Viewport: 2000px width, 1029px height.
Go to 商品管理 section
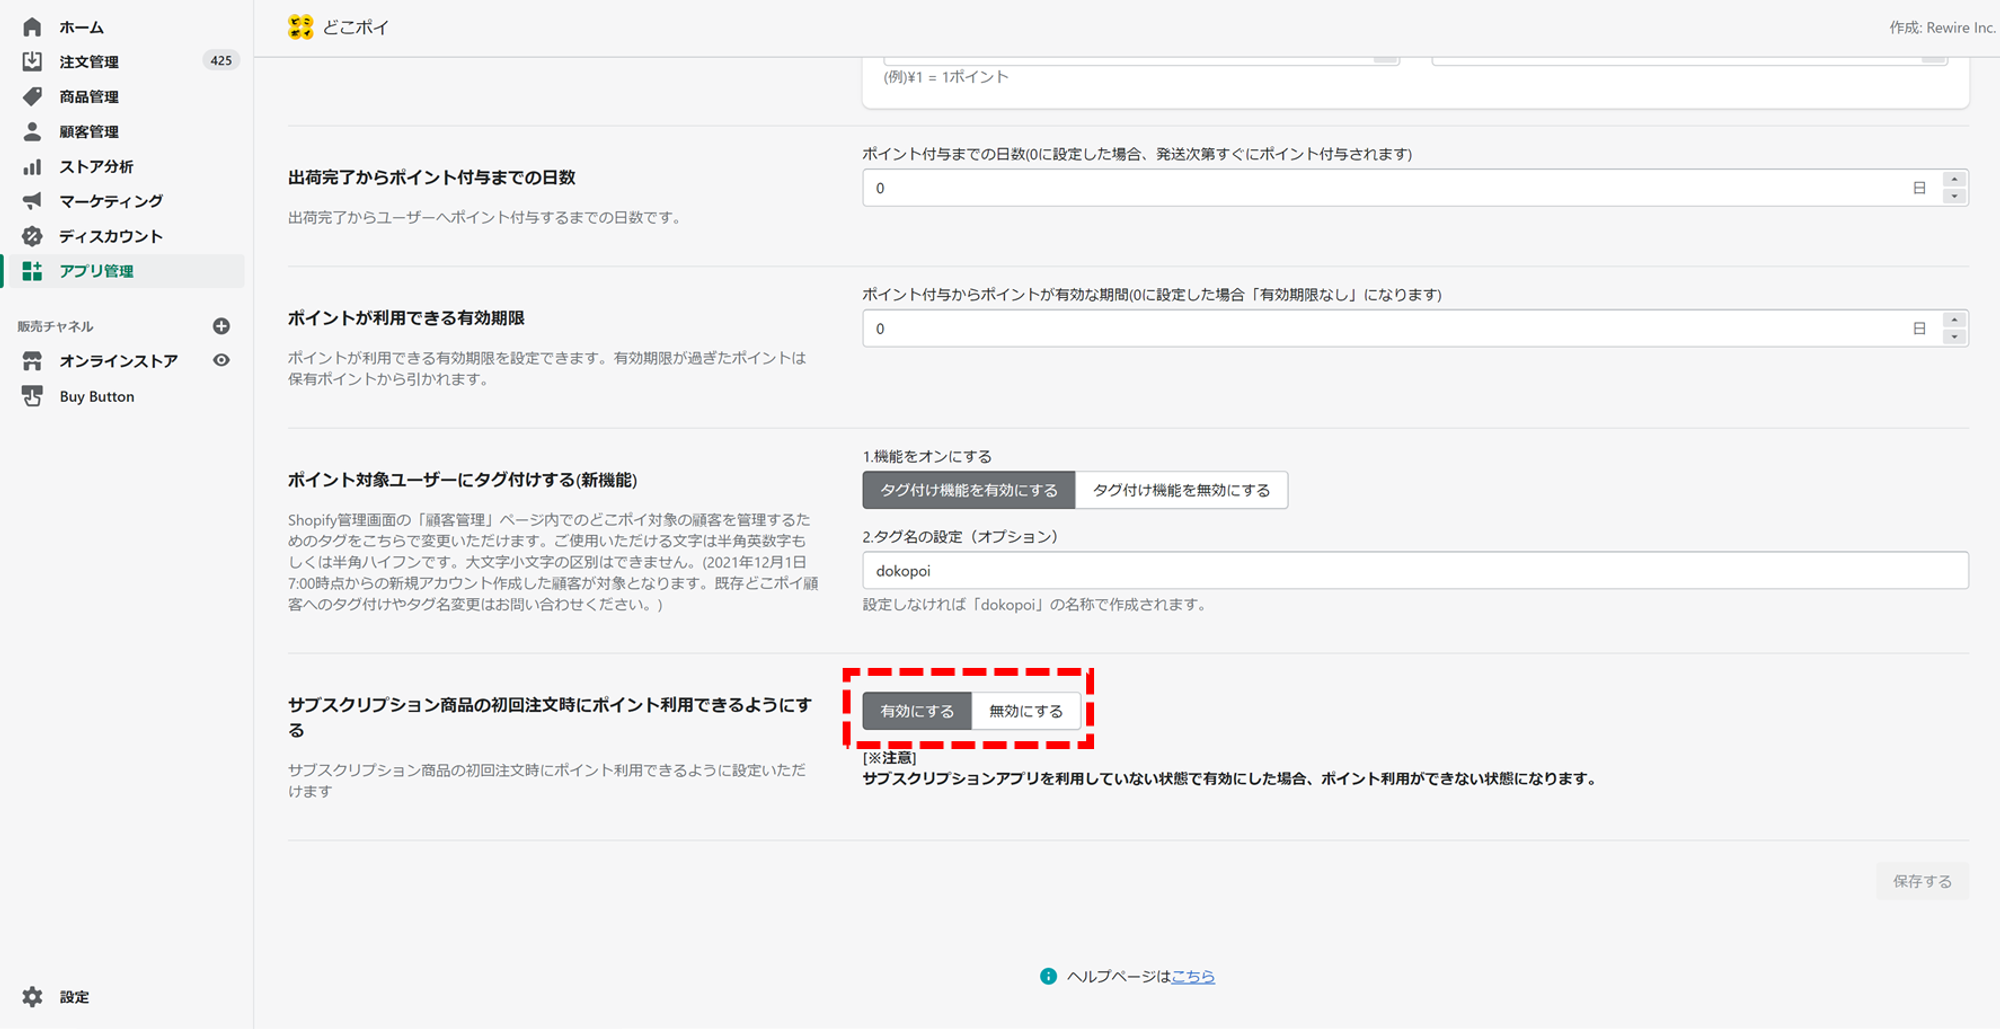[x=89, y=96]
